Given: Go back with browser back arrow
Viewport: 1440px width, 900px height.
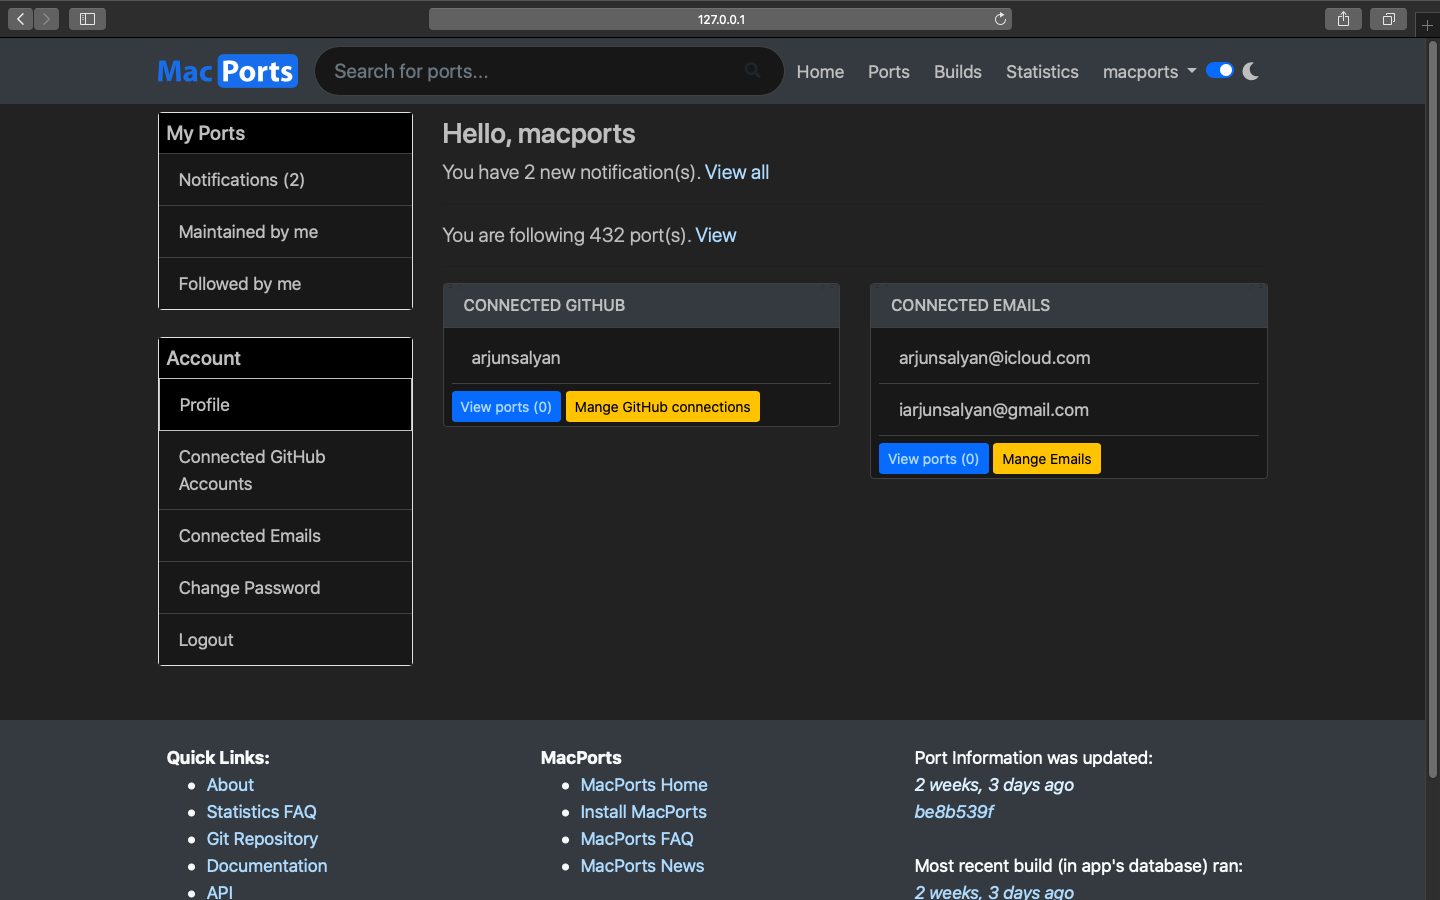Looking at the screenshot, I should [20, 19].
